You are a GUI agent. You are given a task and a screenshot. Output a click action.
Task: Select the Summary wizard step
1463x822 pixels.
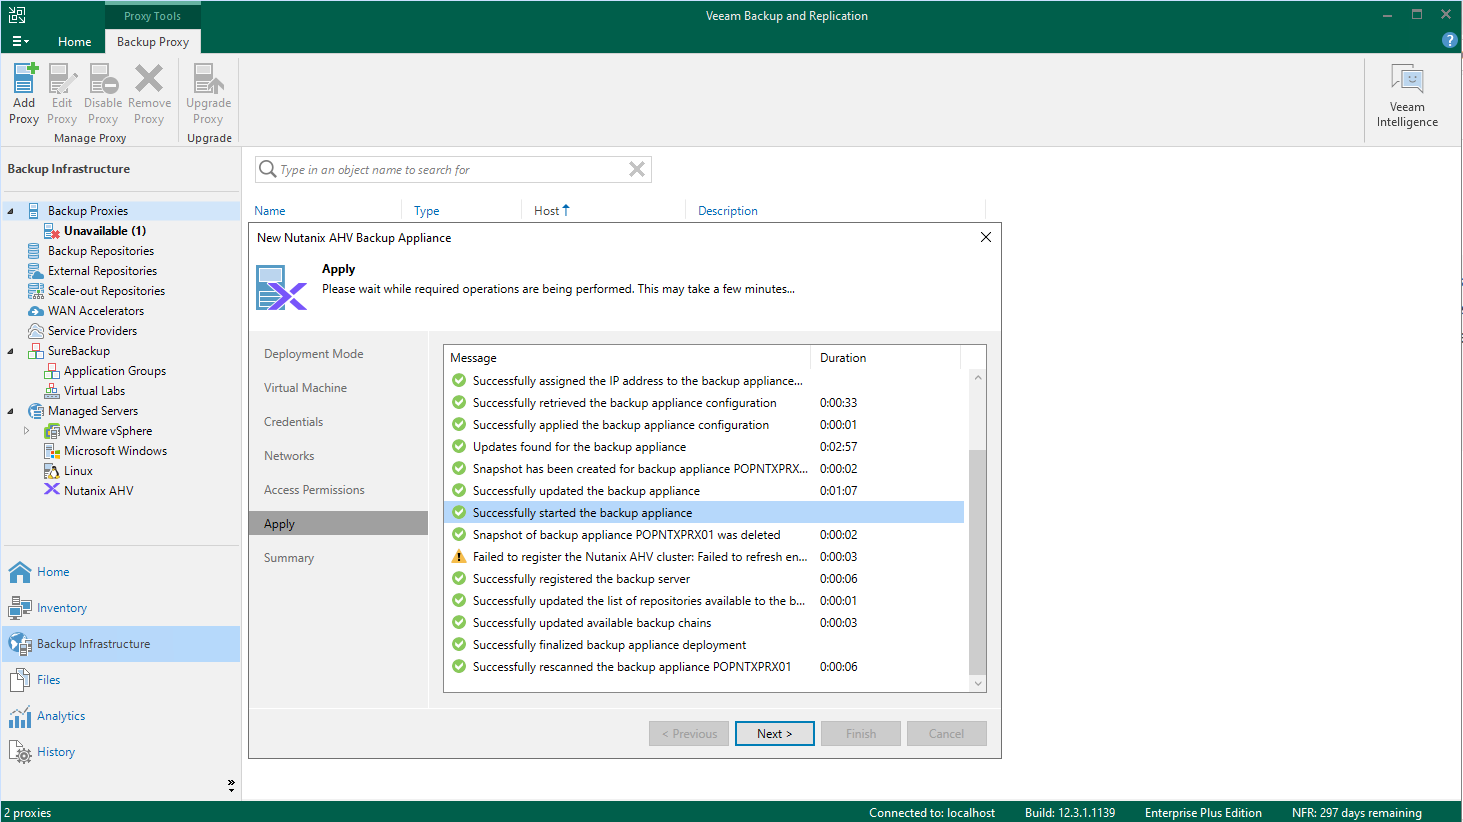click(289, 558)
